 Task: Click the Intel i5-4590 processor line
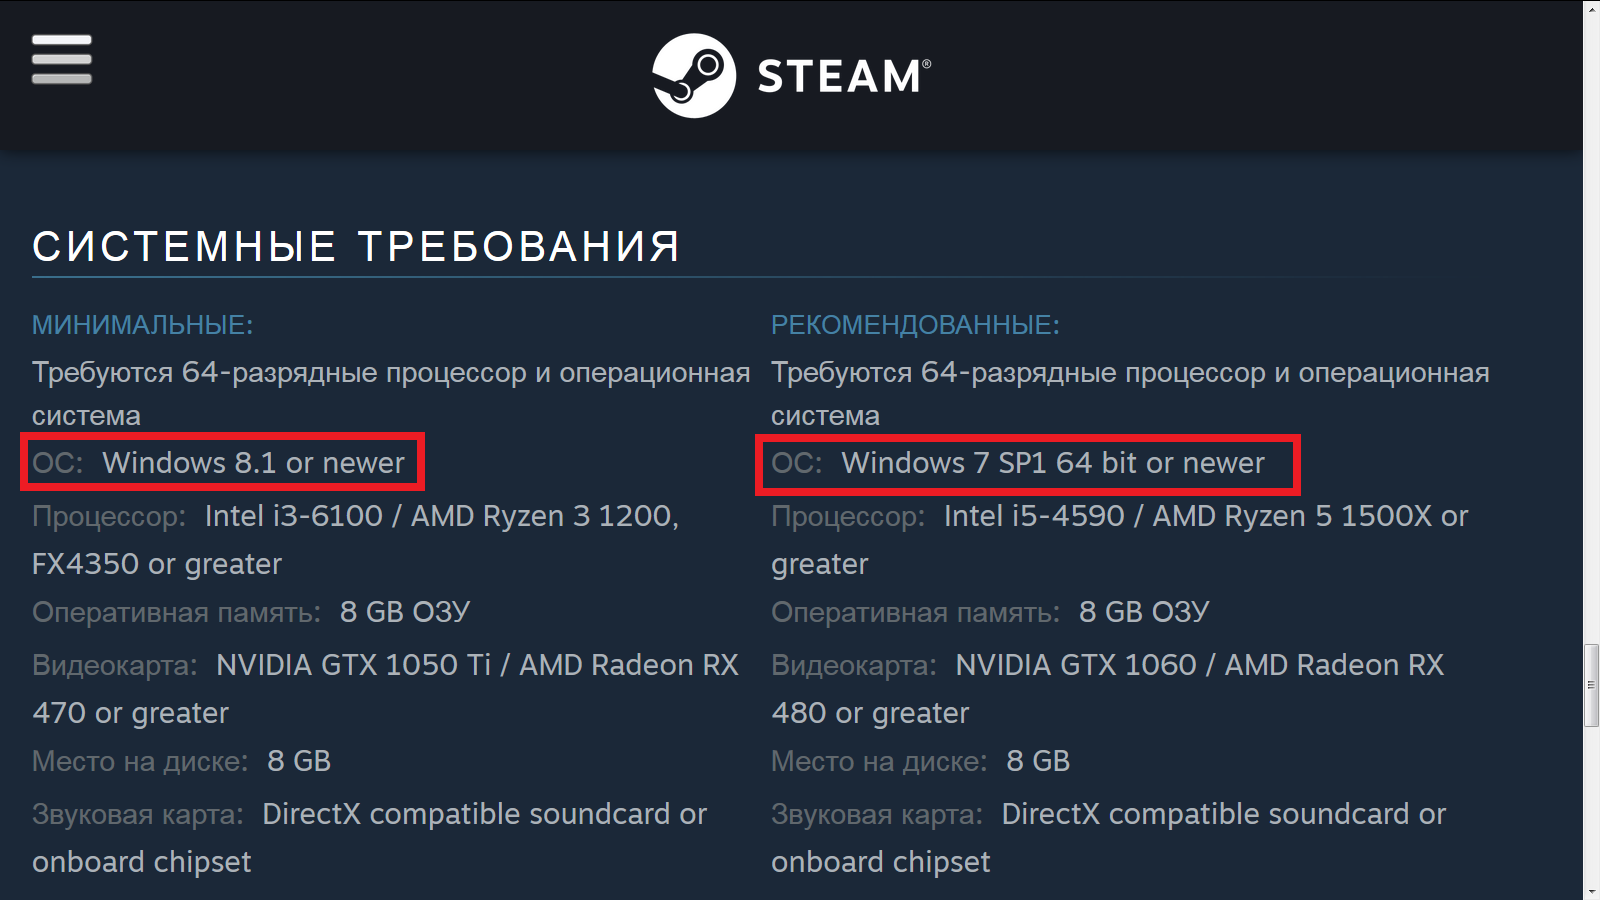point(1120,540)
